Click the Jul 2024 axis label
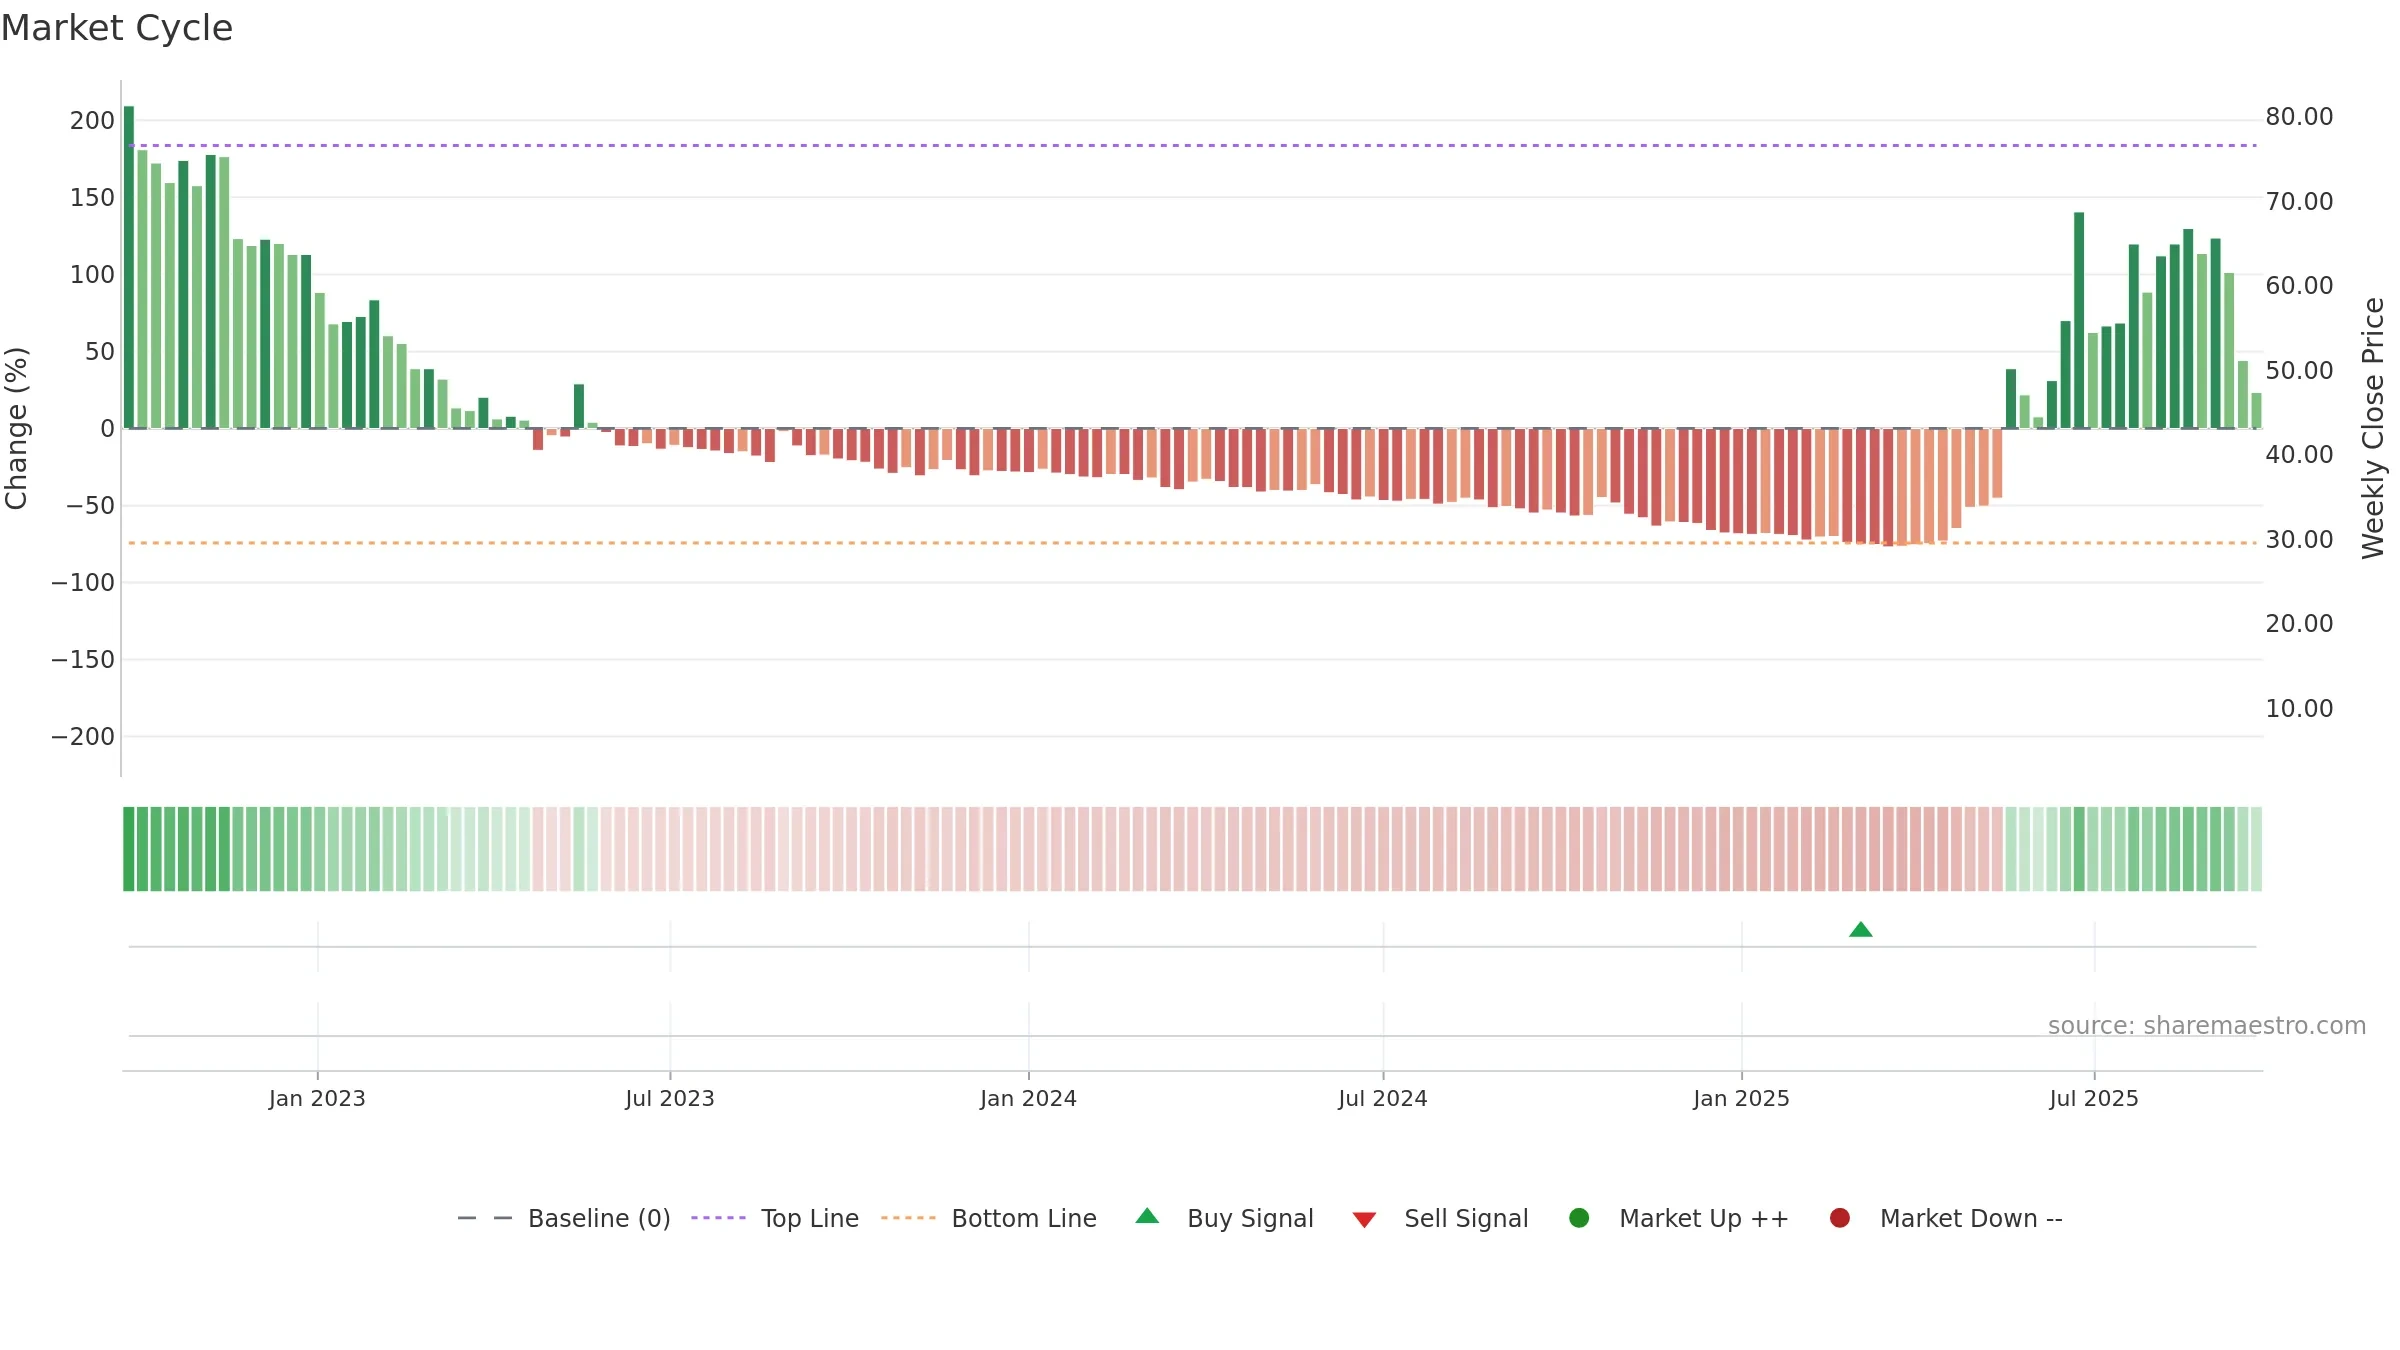 point(1383,1098)
